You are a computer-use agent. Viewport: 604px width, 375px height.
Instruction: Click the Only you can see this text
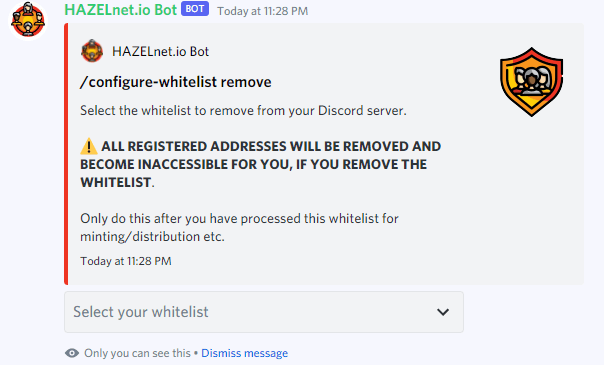(137, 353)
